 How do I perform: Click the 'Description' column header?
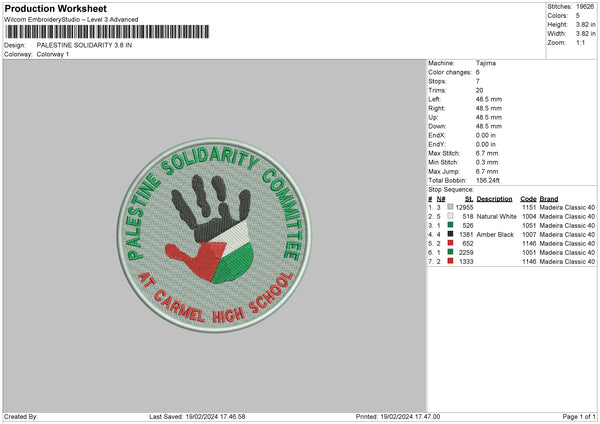click(x=494, y=199)
